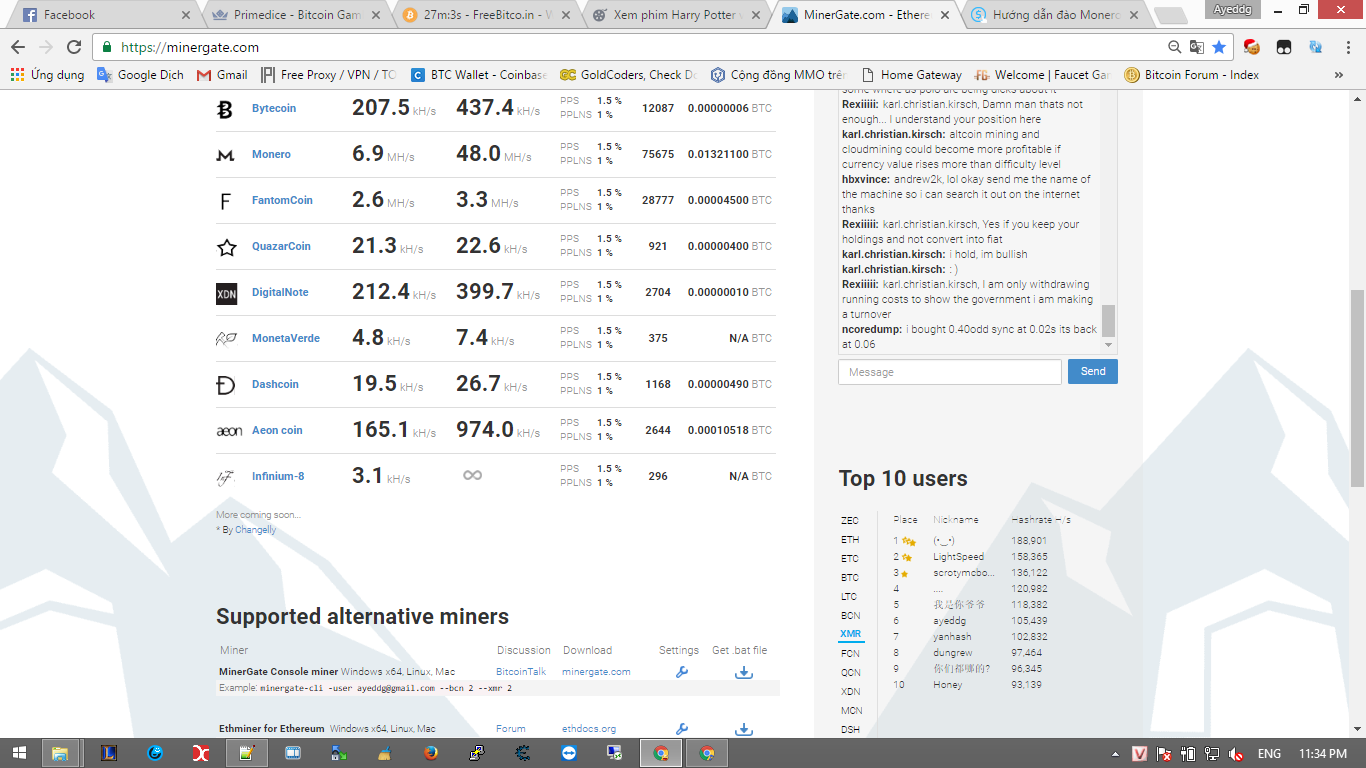Show hidden system tray icons
The width and height of the screenshot is (1366, 768).
click(1116, 754)
